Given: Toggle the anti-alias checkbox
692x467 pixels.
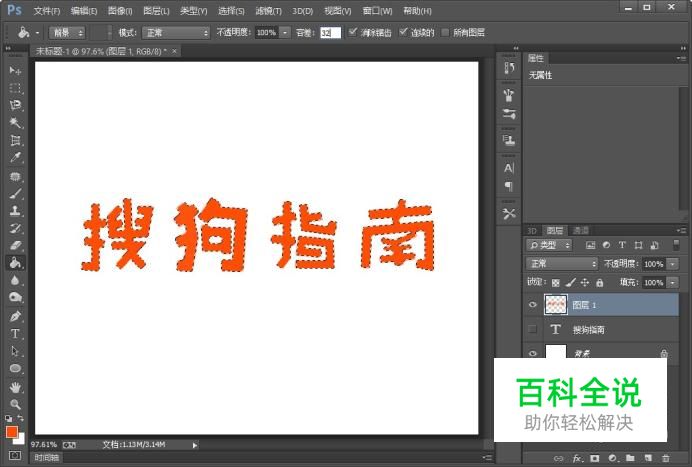Looking at the screenshot, I should pyautogui.click(x=353, y=32).
